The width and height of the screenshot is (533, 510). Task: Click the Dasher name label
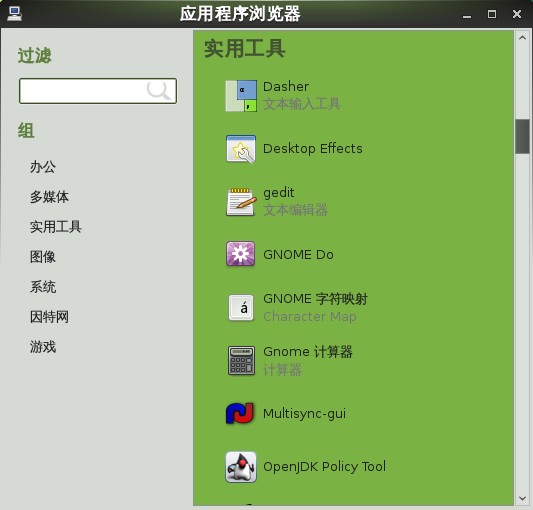pos(286,86)
